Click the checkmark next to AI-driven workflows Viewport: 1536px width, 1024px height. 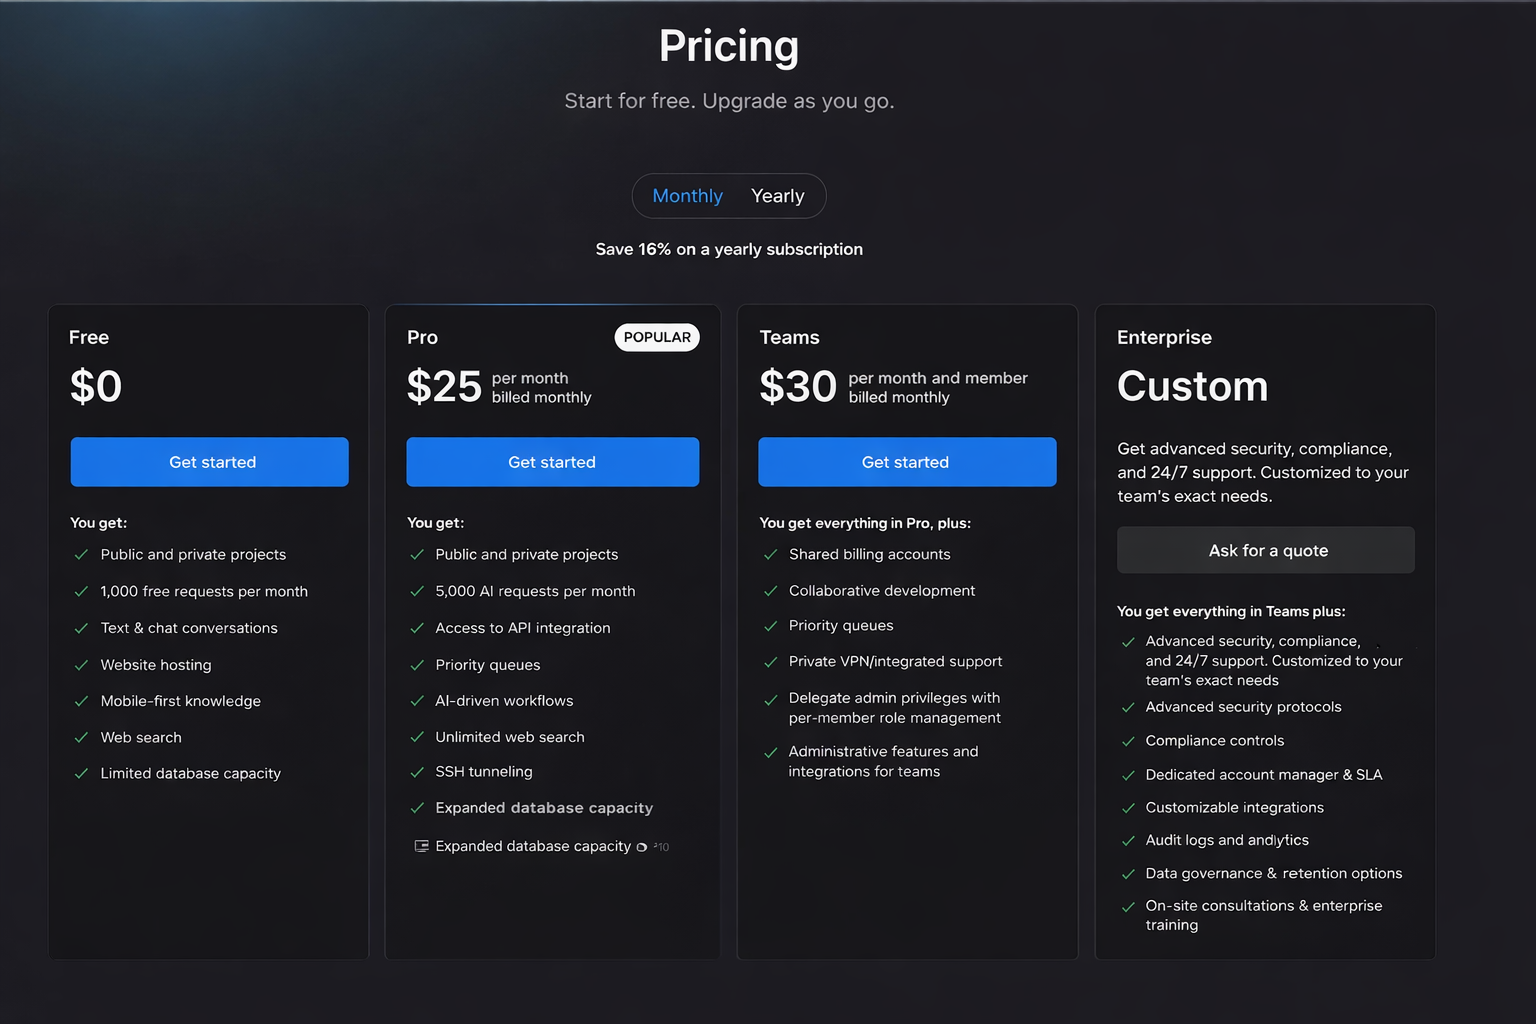tap(418, 701)
